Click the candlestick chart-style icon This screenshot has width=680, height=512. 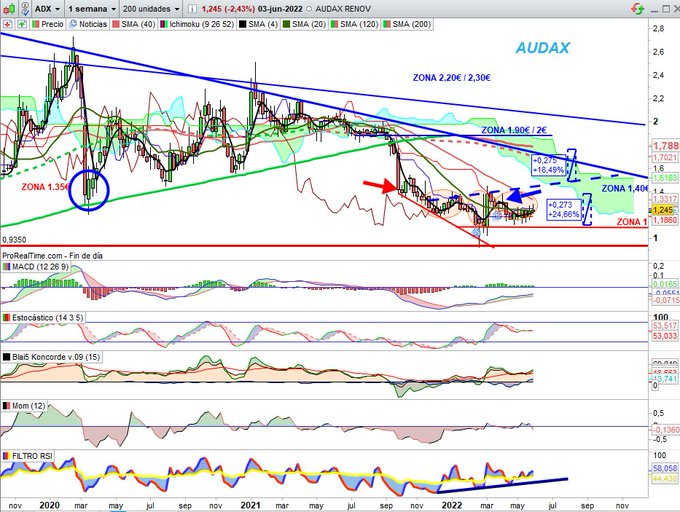pos(10,8)
